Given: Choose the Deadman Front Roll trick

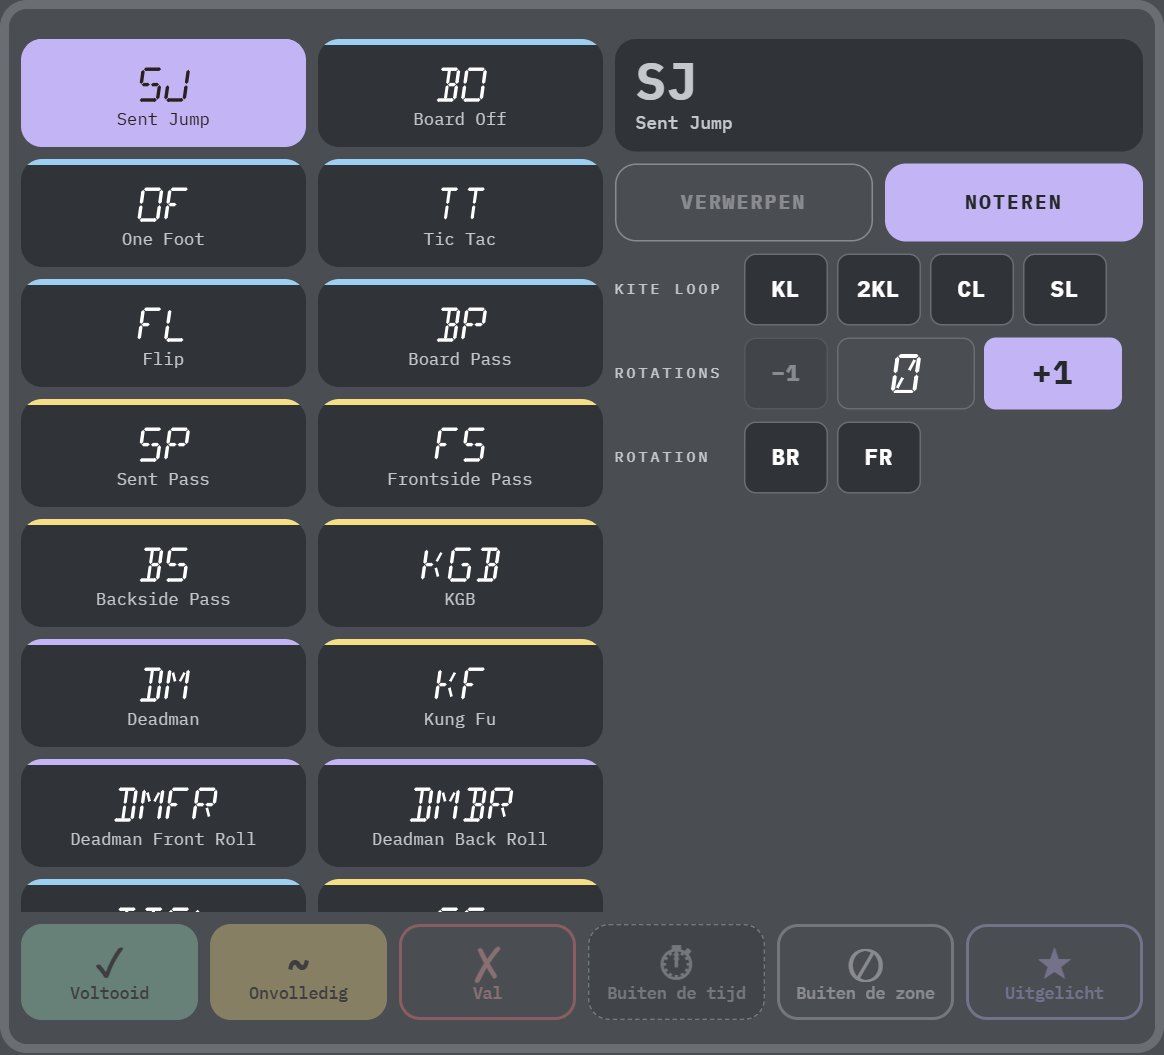Looking at the screenshot, I should tap(163, 813).
